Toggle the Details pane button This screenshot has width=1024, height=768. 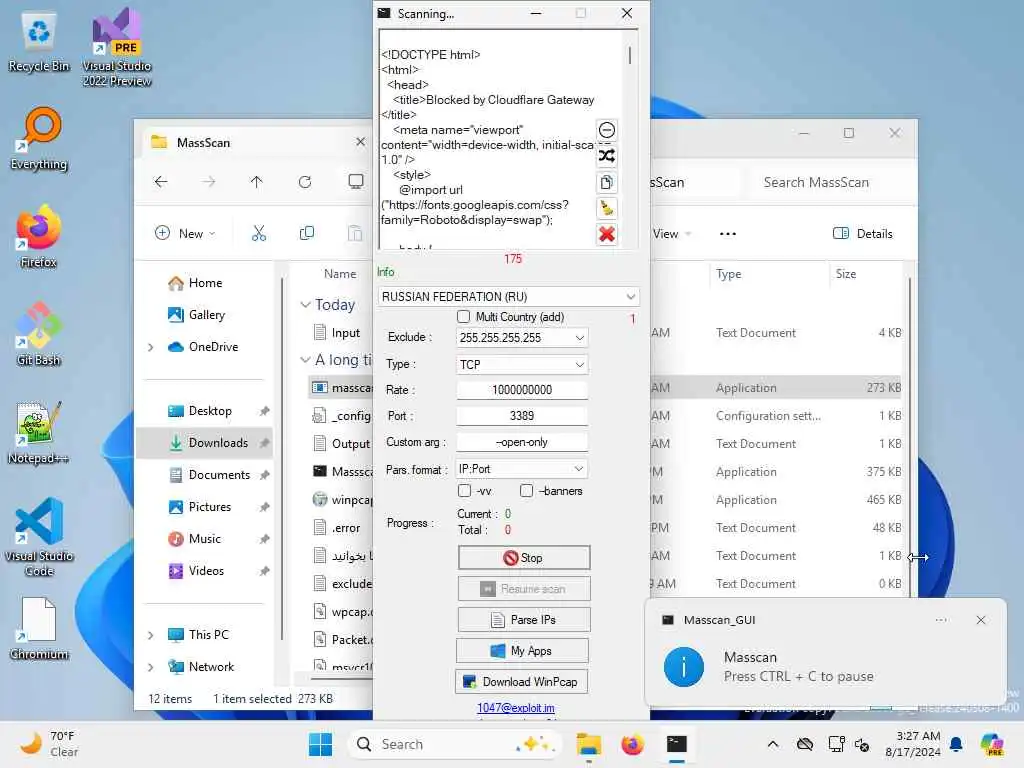point(862,234)
